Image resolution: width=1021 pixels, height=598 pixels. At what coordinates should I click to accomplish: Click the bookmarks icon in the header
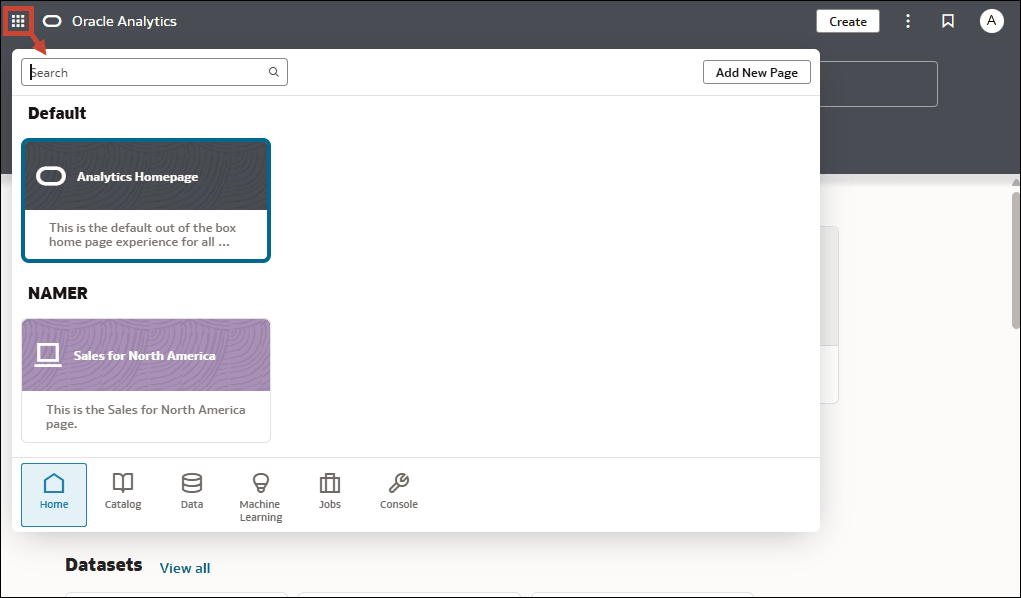click(x=947, y=20)
